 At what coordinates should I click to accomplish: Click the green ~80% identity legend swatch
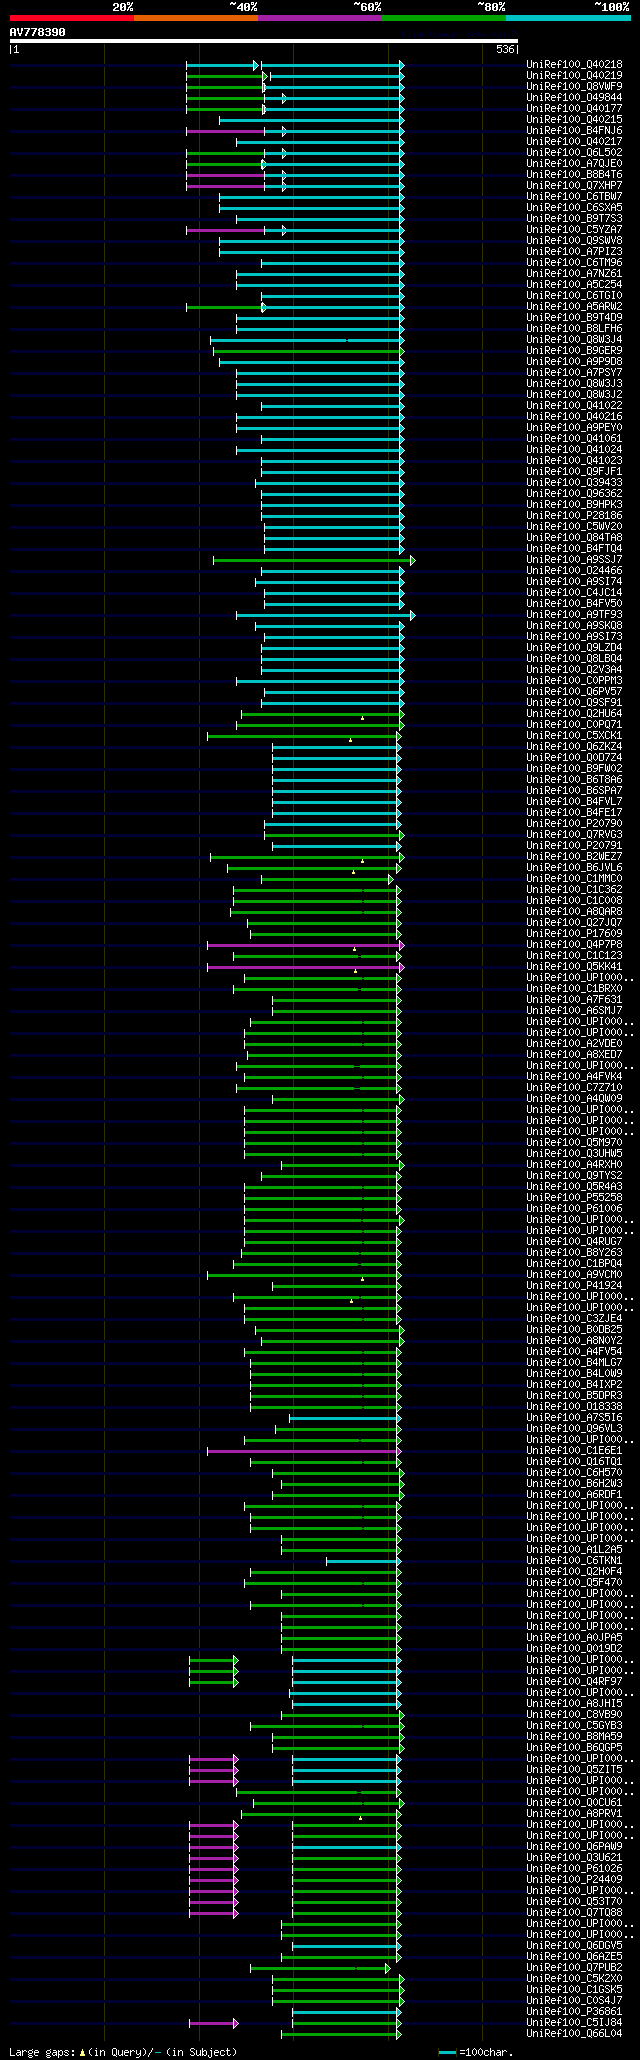click(x=444, y=18)
